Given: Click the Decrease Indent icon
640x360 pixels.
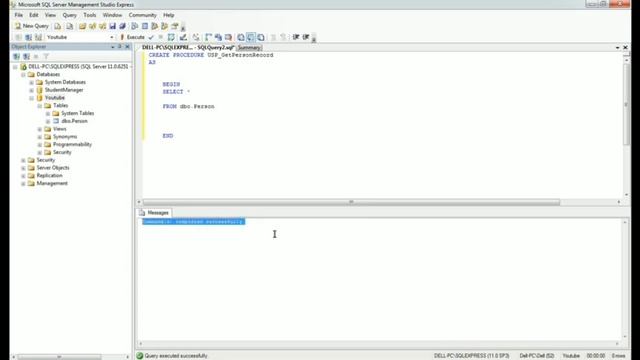Looking at the screenshot, I should [x=296, y=37].
